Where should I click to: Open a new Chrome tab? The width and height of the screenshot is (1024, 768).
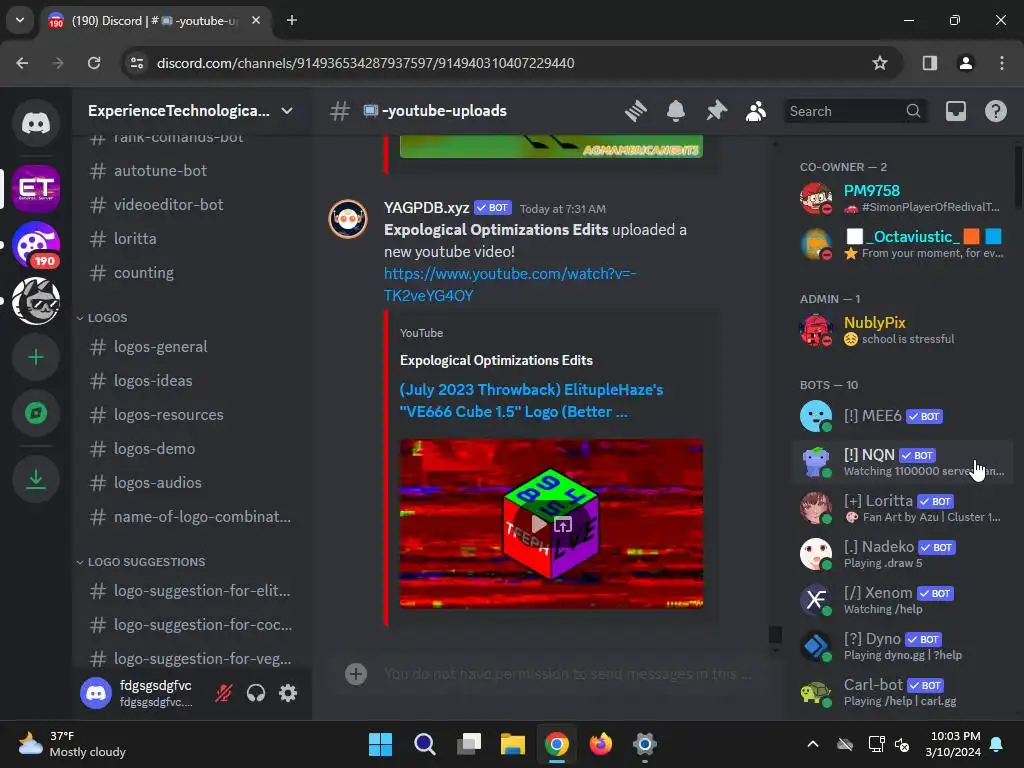tap(291, 20)
